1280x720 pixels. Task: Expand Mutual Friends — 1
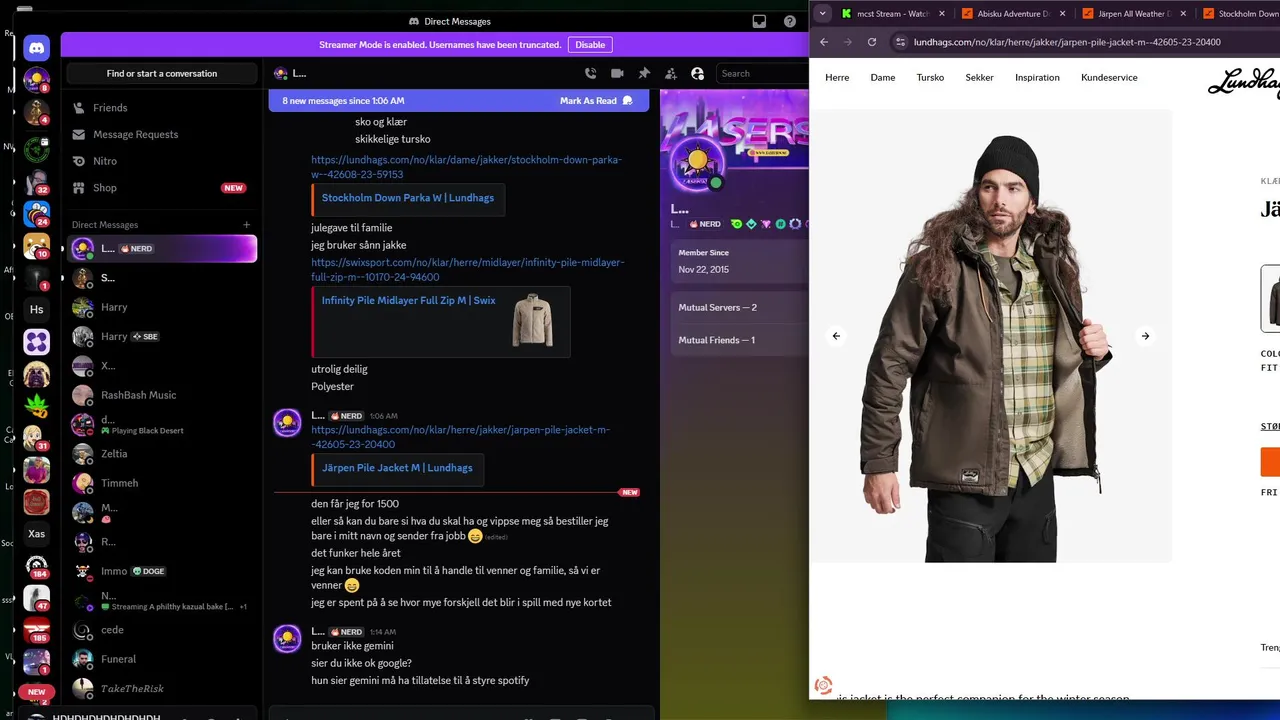740,340
